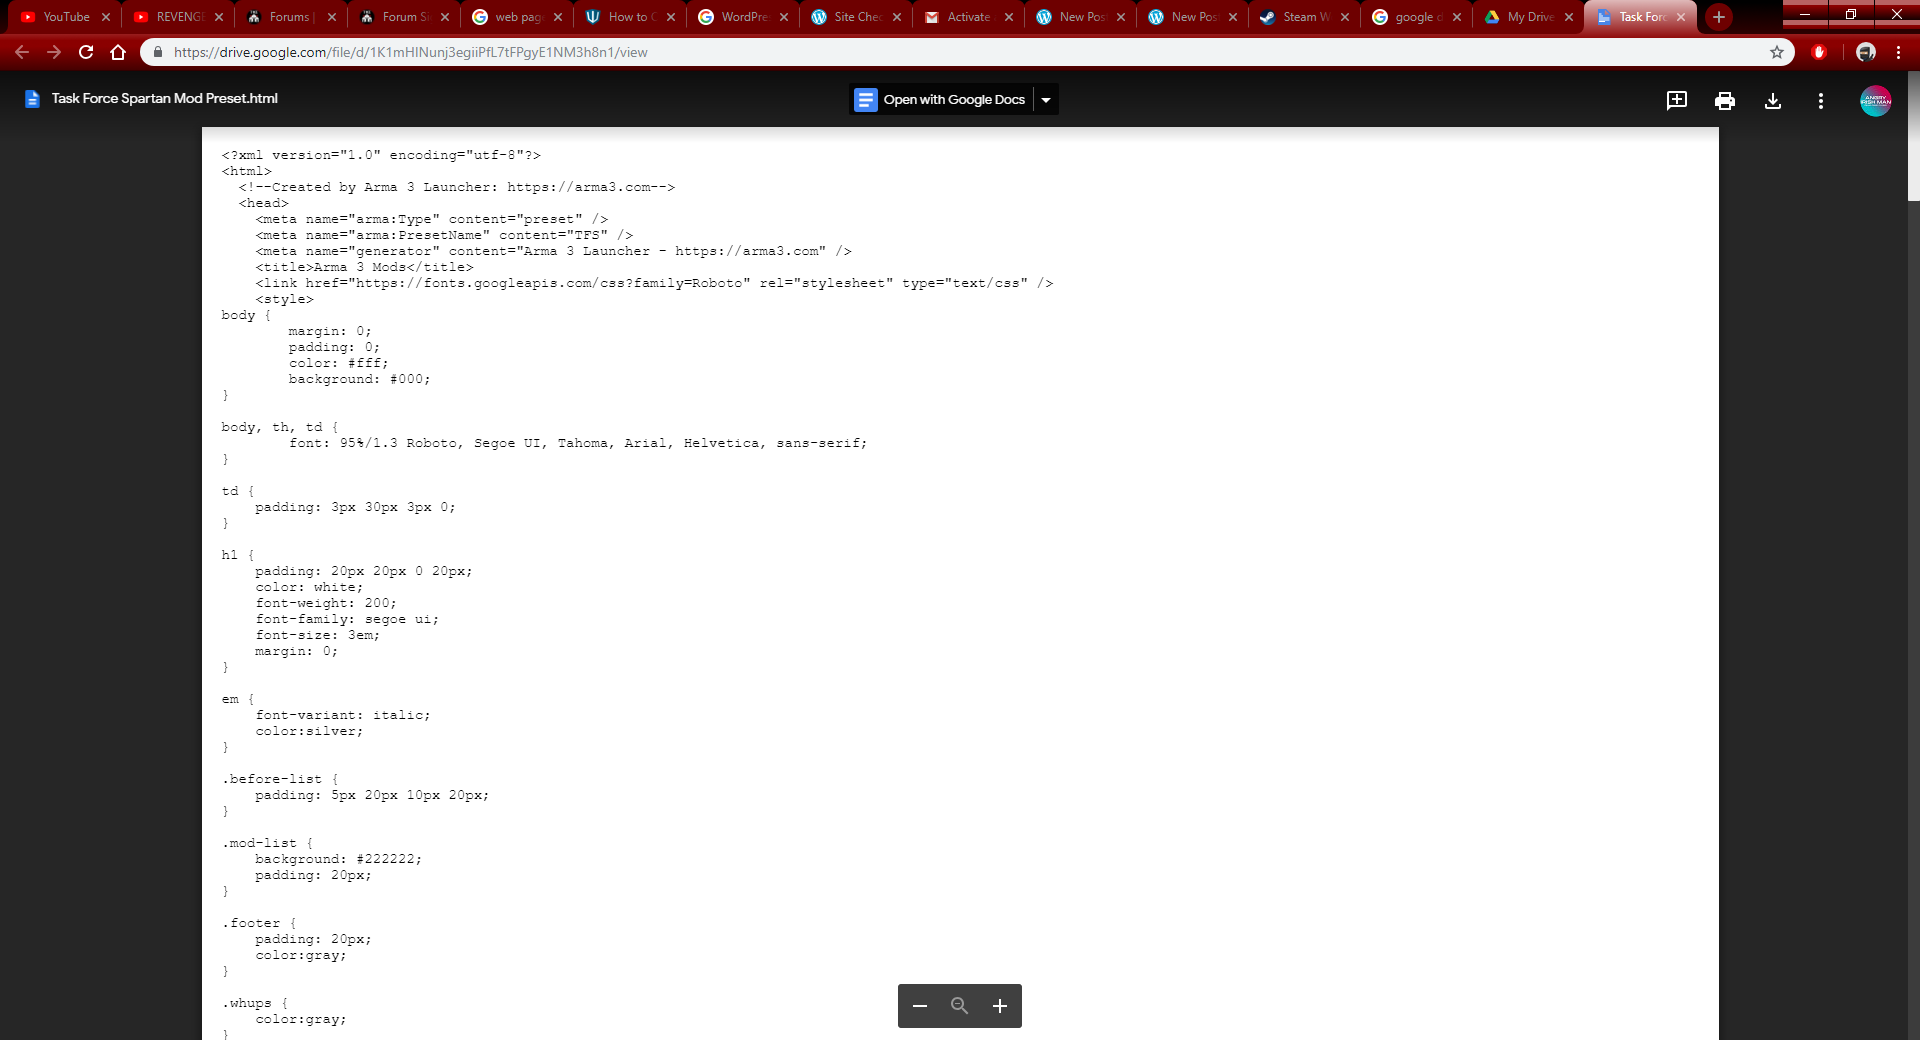Switch to the Steam tab

[x=1296, y=17]
